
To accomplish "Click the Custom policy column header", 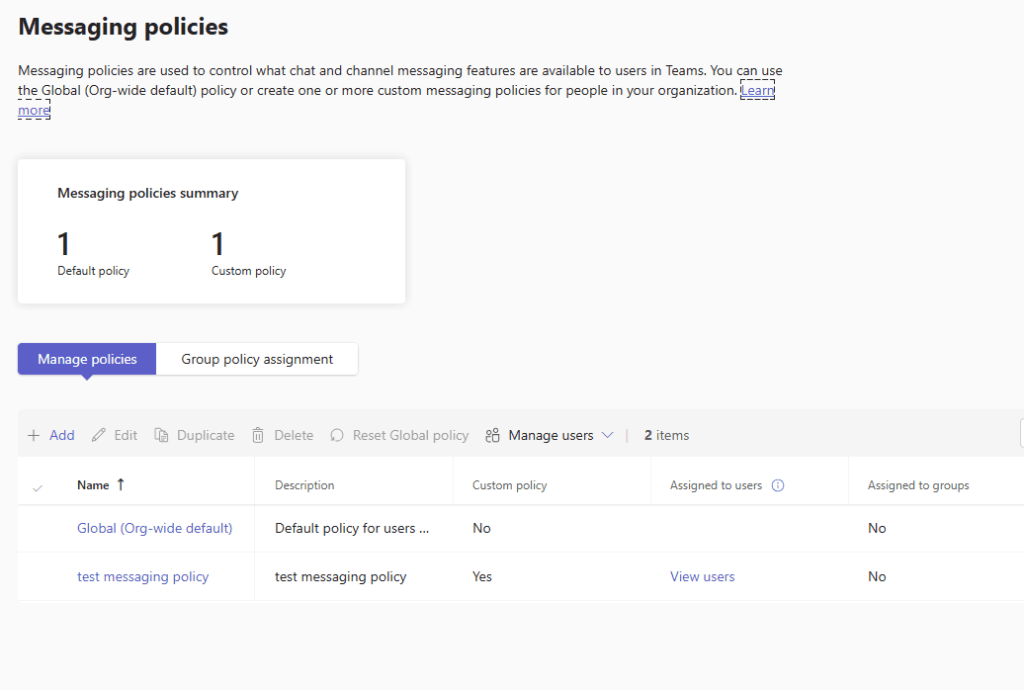I will [509, 486].
